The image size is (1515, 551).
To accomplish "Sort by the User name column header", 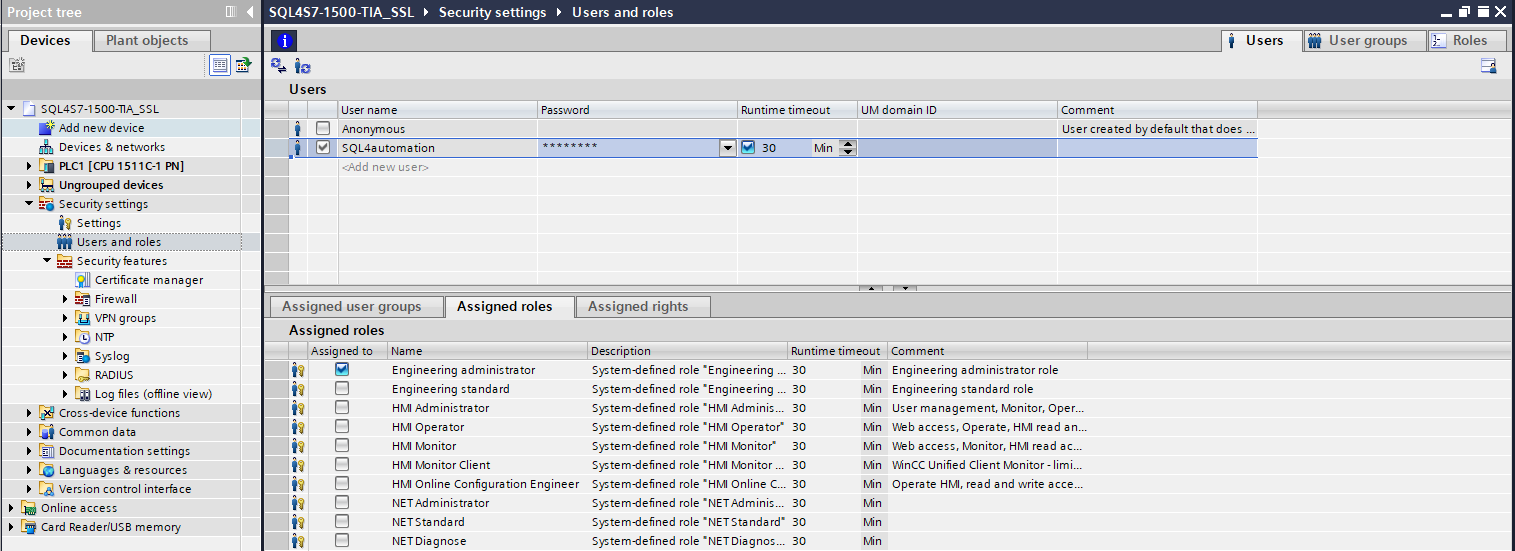I will pyautogui.click(x=438, y=110).
